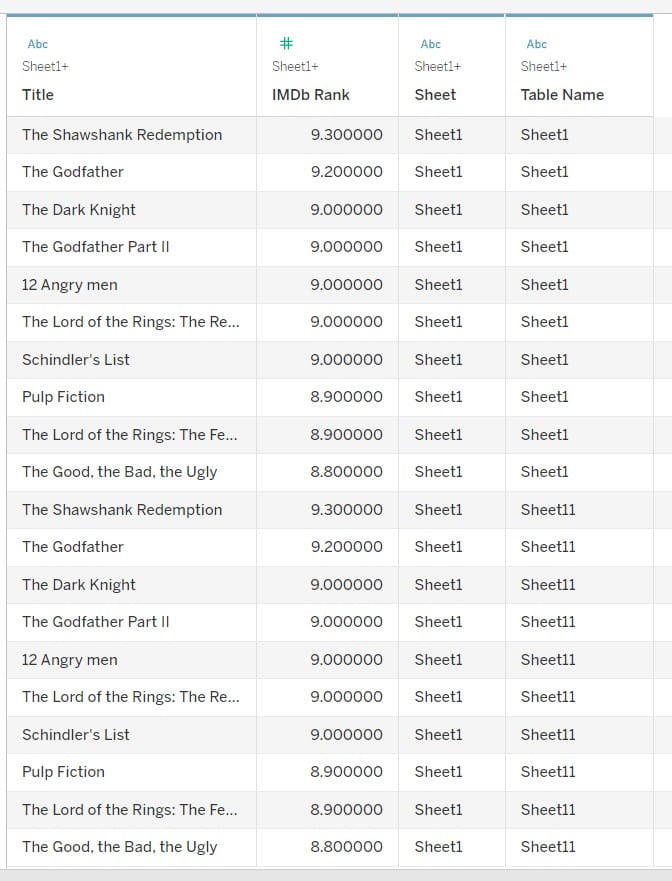Screen dimensions: 672x881
Task: Click the first Pulp Fiction title cell
Action: point(63,397)
